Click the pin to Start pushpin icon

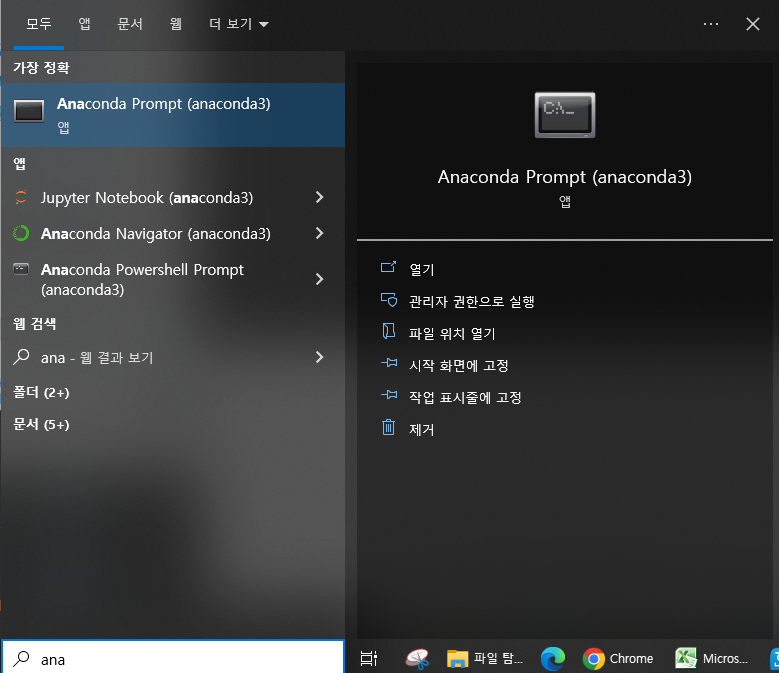tap(389, 363)
